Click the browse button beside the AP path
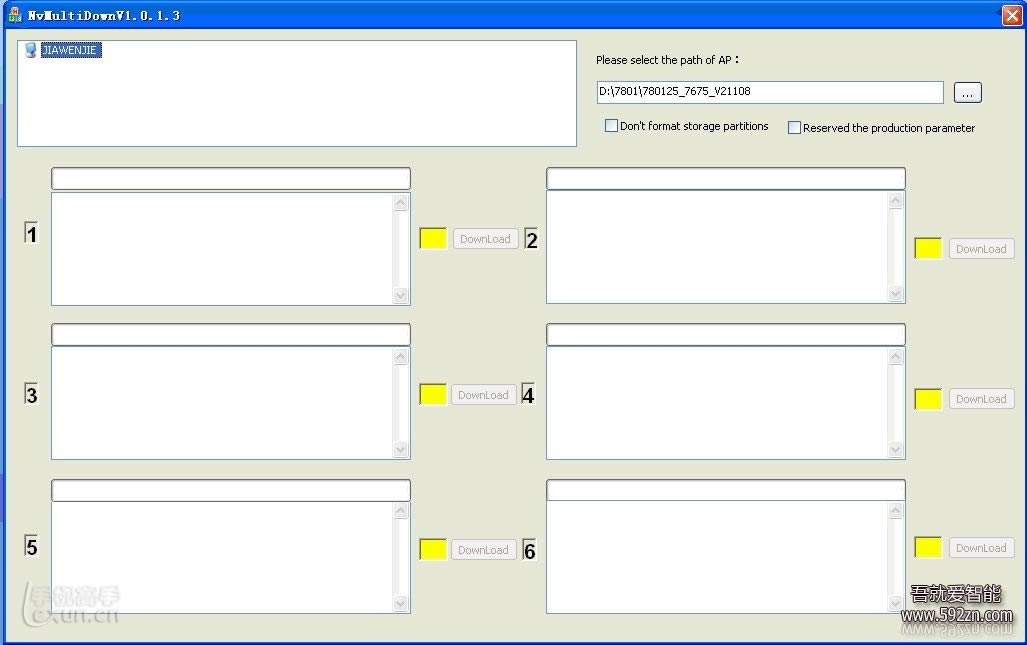 pyautogui.click(x=967, y=92)
